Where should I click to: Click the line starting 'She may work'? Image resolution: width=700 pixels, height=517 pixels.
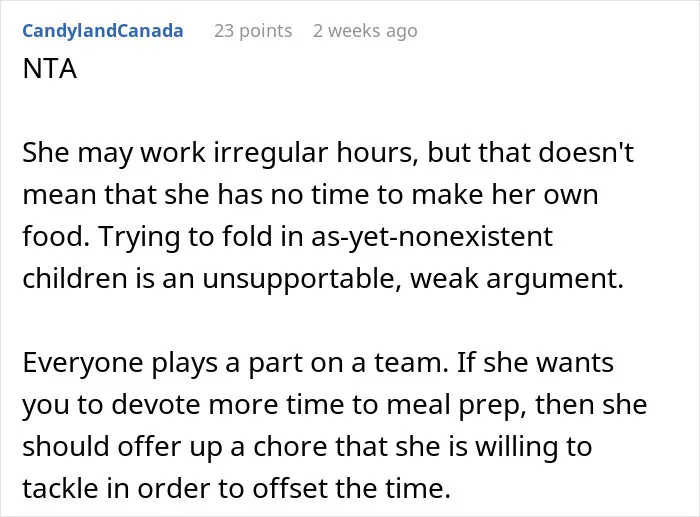328,153
